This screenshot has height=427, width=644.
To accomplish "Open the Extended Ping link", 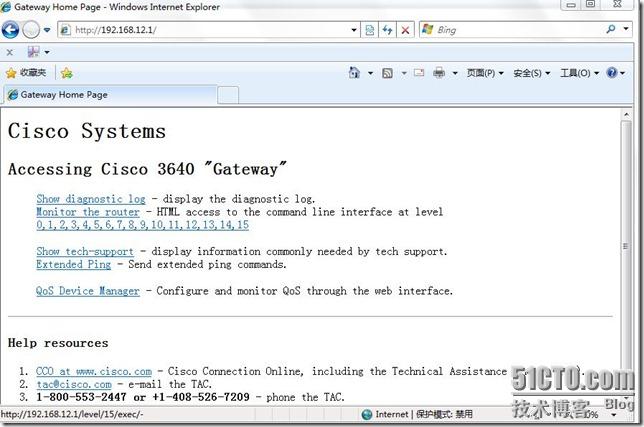I will click(74, 264).
